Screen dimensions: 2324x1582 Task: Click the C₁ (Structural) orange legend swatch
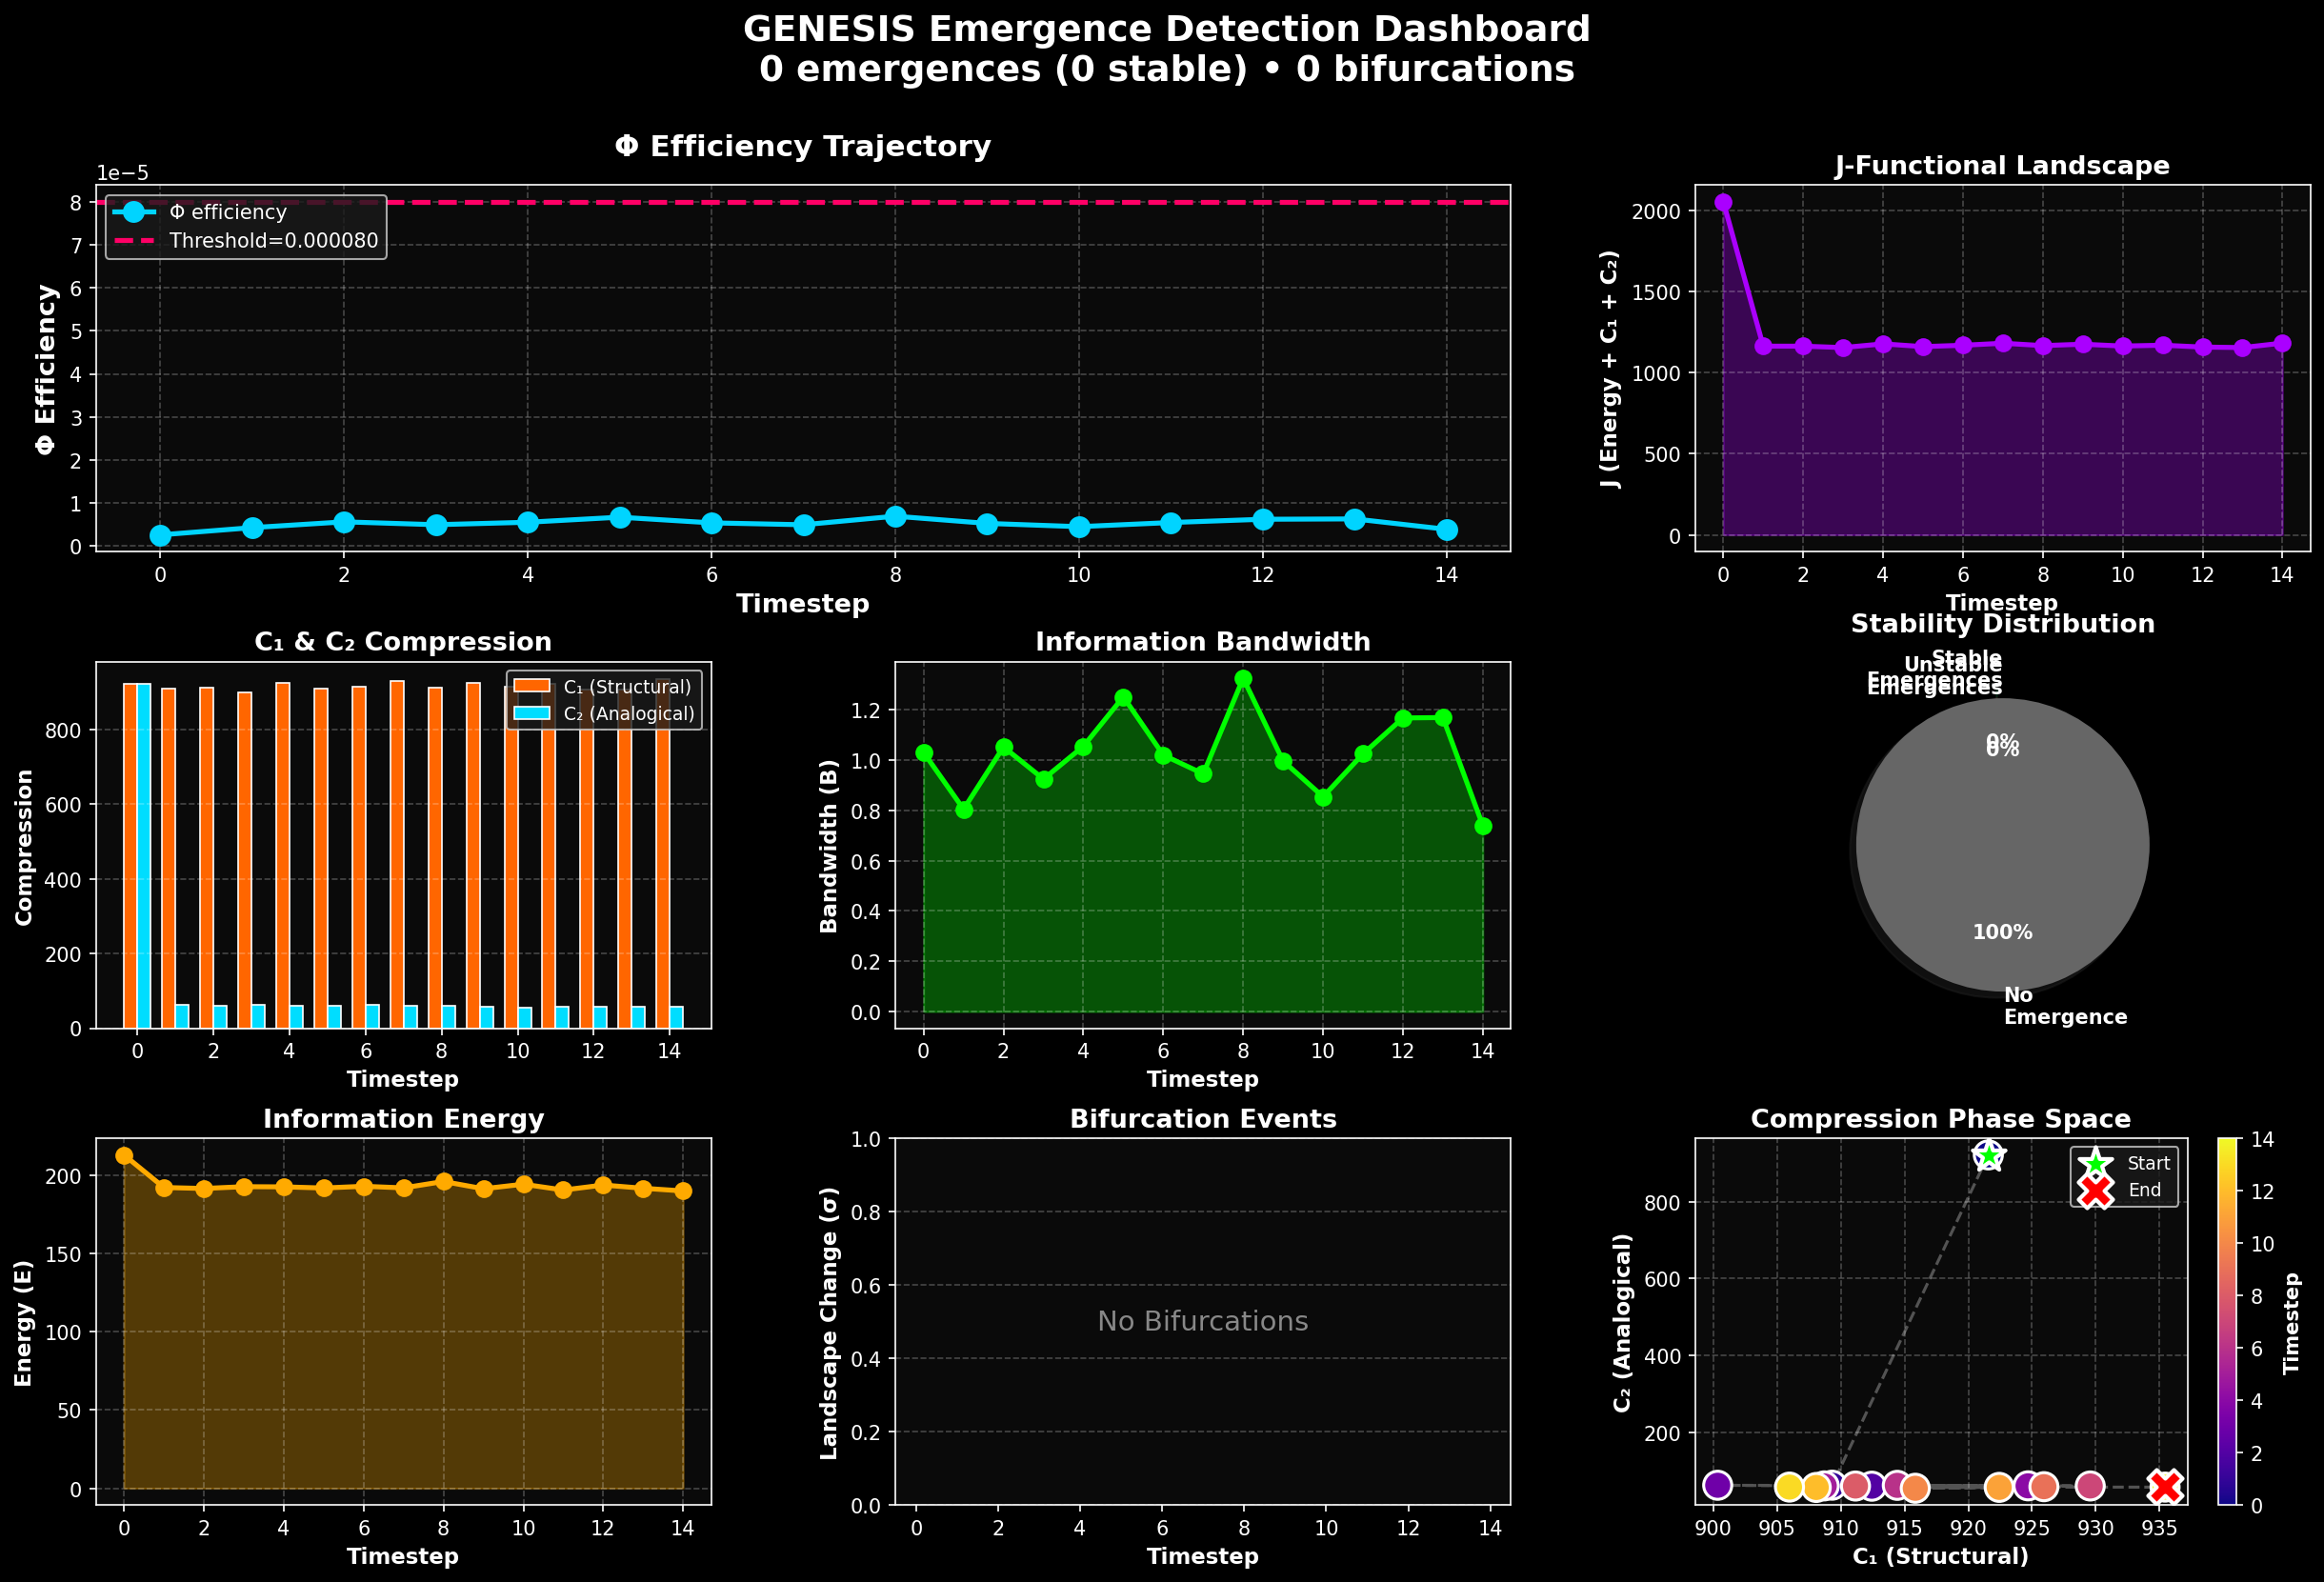pyautogui.click(x=531, y=687)
